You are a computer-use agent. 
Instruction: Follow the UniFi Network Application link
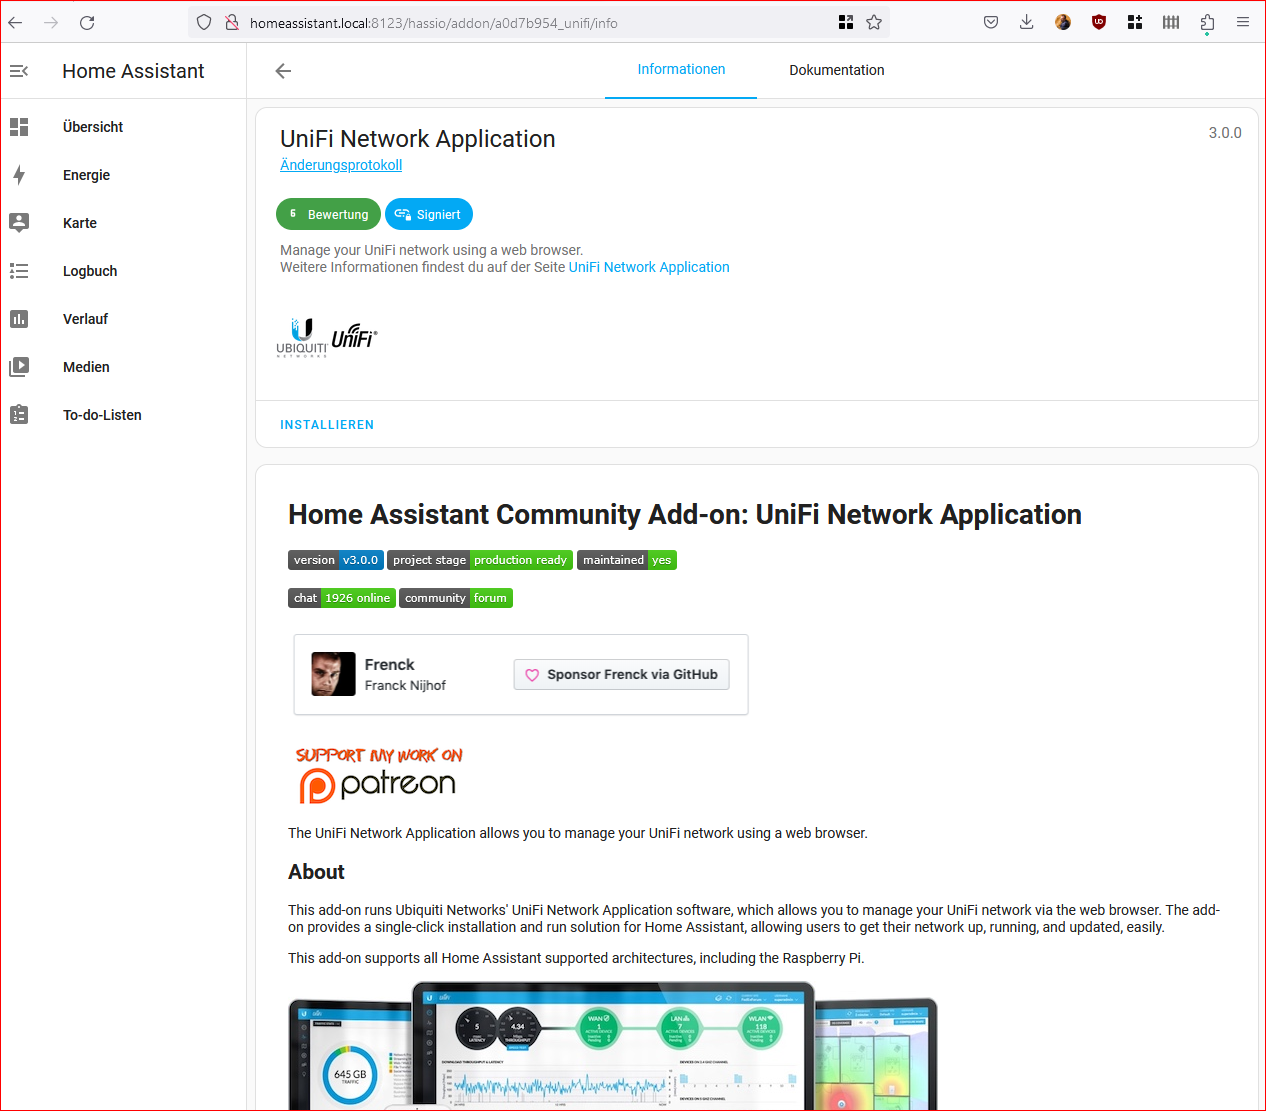pyautogui.click(x=649, y=267)
